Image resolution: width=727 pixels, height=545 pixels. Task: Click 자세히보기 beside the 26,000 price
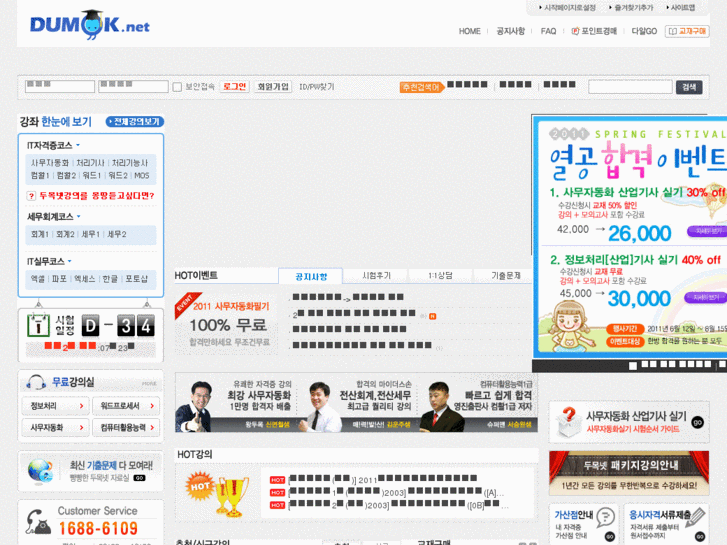[708, 231]
